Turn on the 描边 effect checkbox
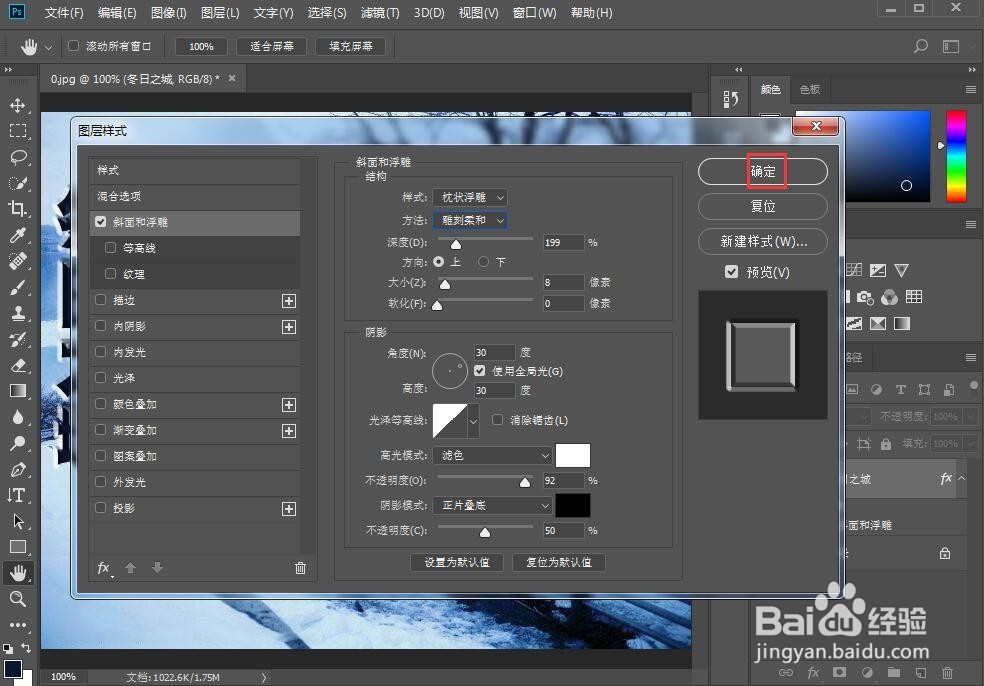The image size is (984, 686). coord(101,299)
